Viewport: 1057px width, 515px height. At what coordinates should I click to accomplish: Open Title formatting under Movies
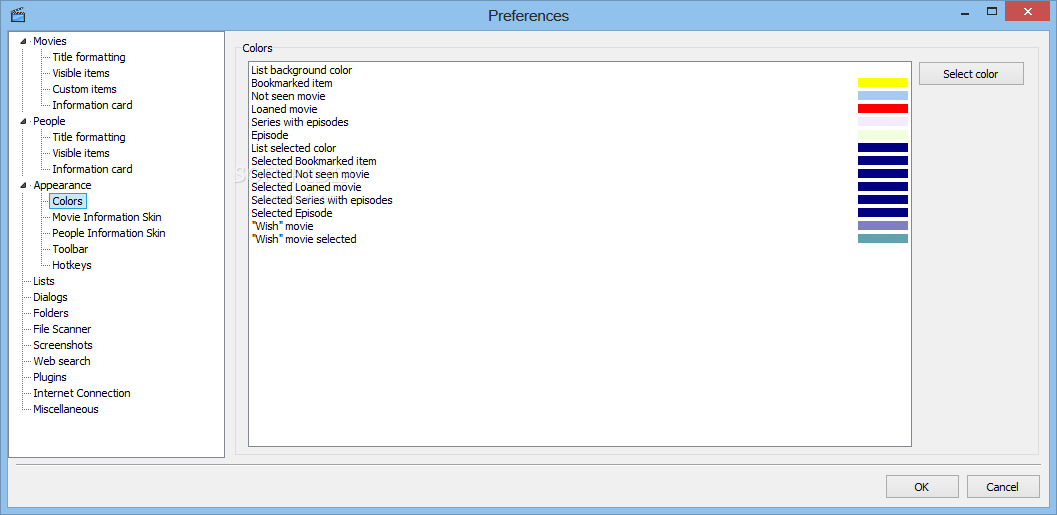pos(89,57)
